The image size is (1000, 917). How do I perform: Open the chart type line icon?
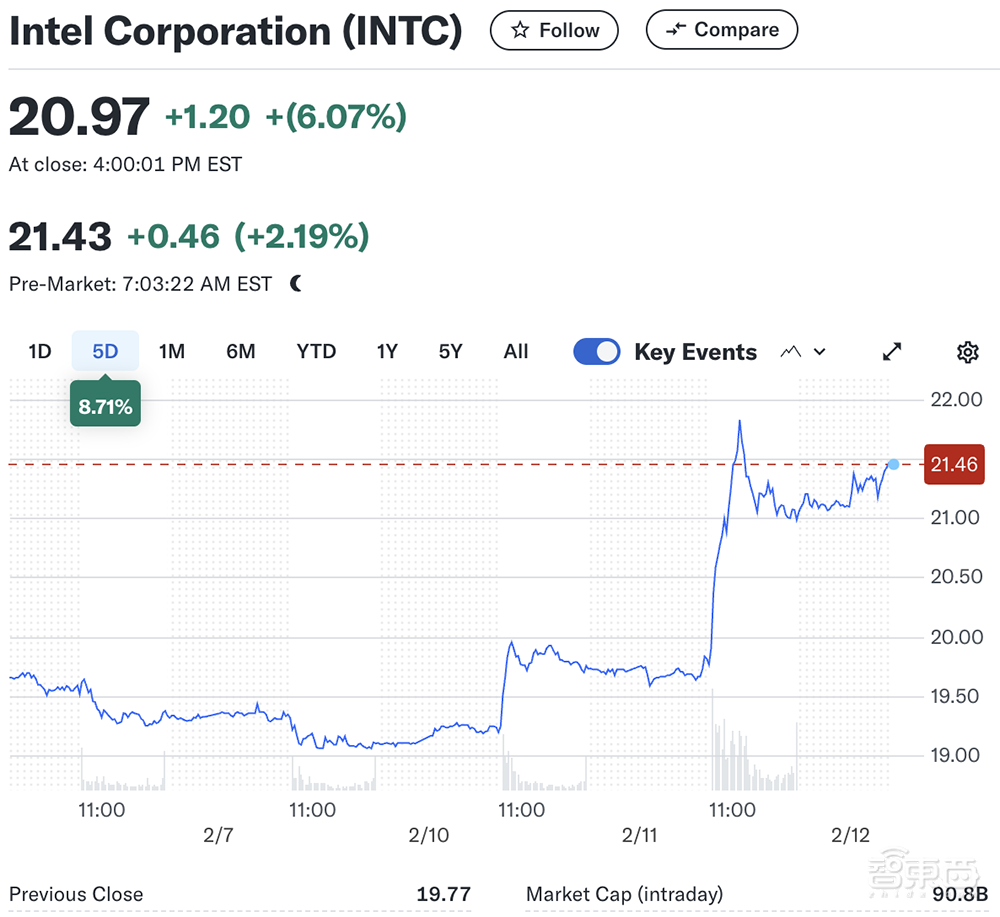(x=791, y=352)
